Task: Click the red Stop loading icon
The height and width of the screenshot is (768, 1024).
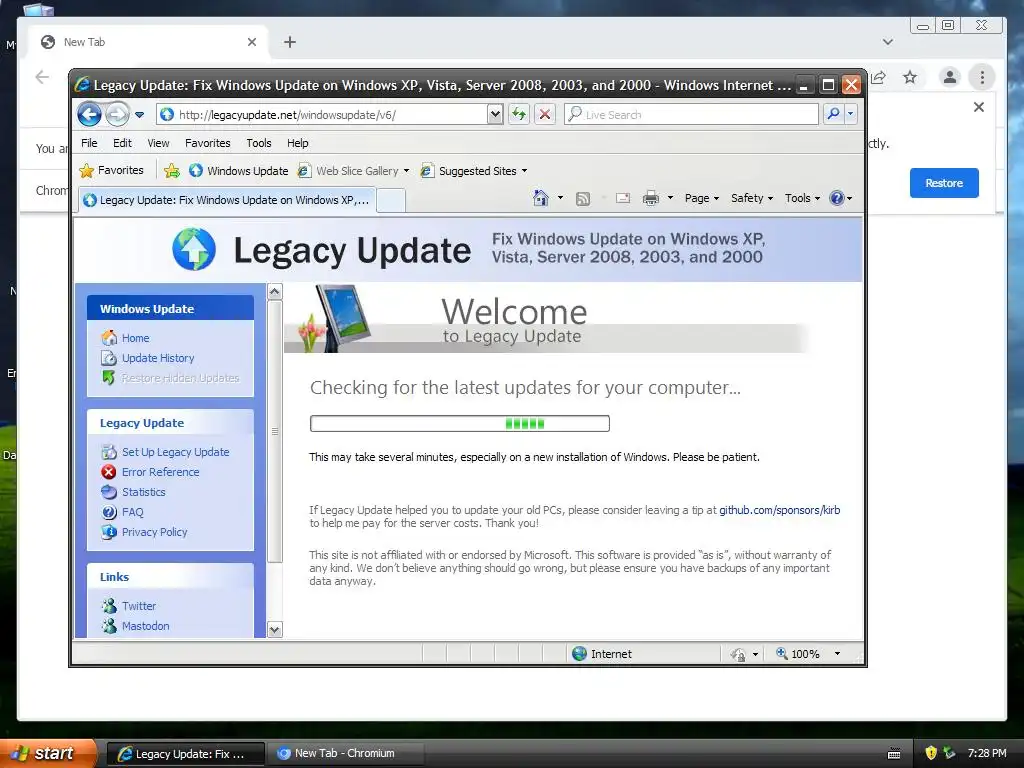Action: pyautogui.click(x=545, y=114)
